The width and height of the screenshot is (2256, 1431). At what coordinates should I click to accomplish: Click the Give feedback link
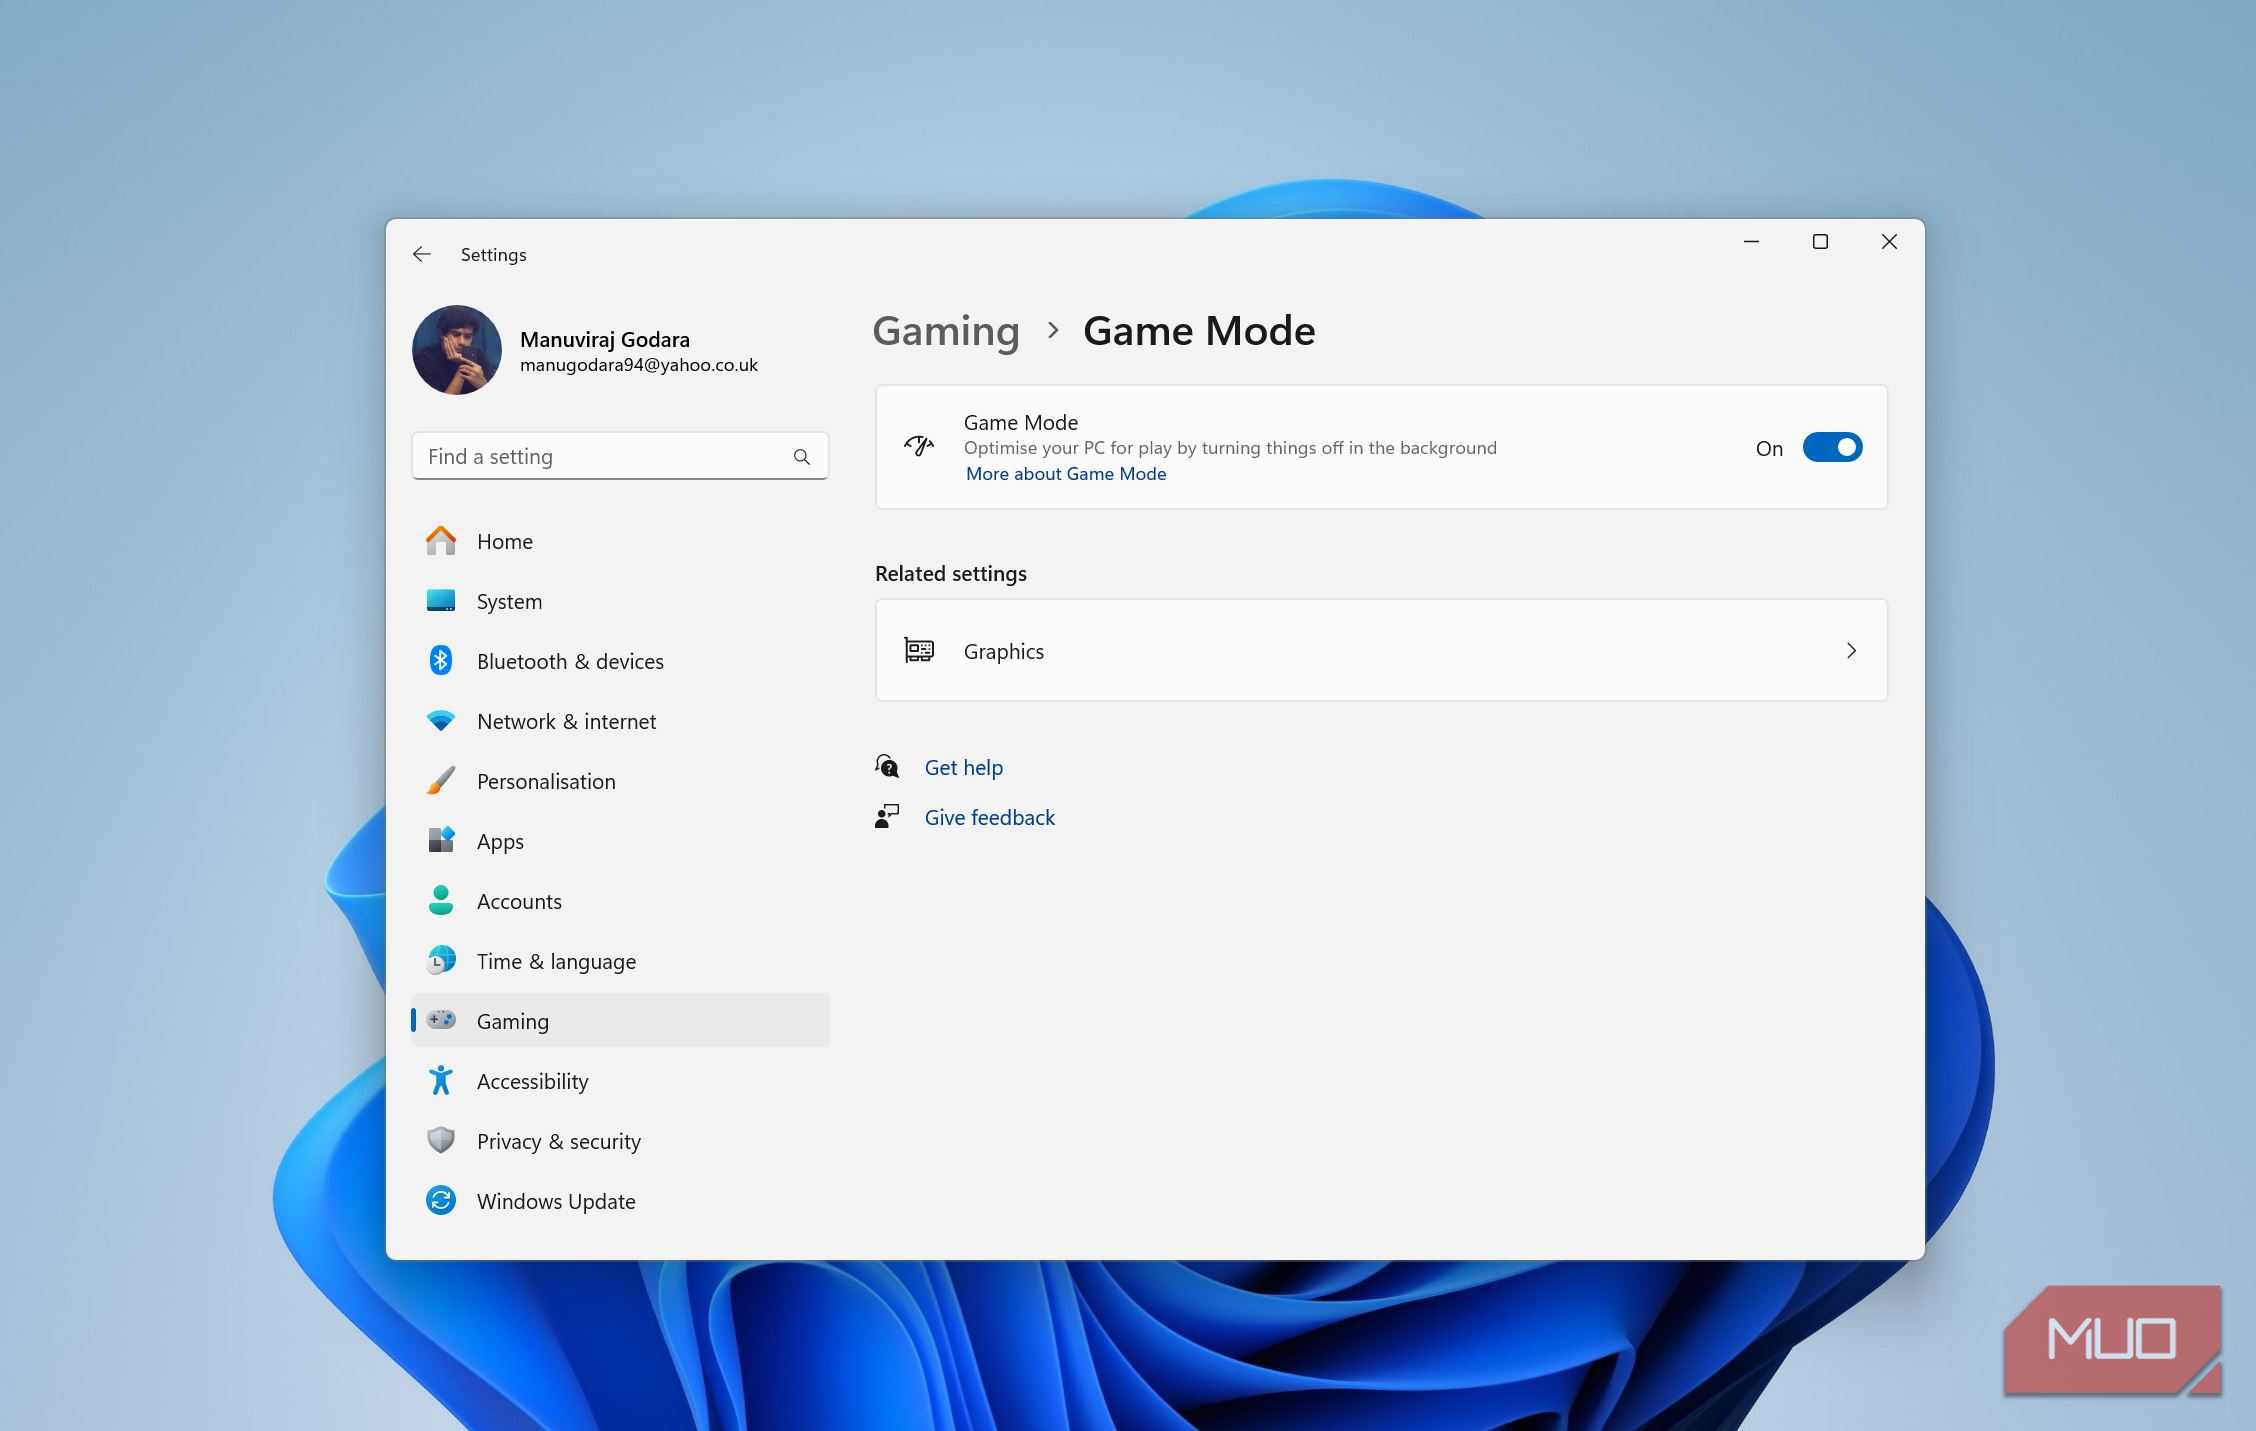tap(989, 818)
